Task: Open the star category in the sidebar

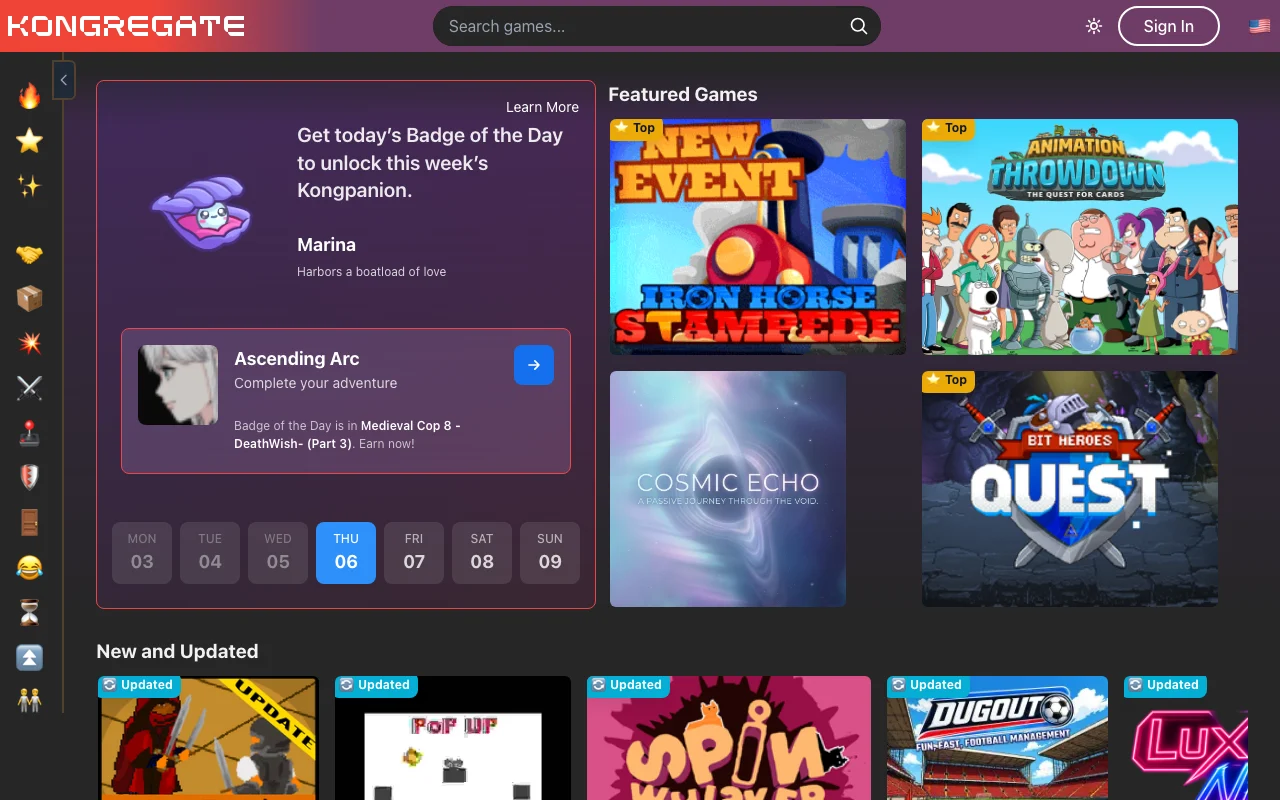Action: click(30, 141)
